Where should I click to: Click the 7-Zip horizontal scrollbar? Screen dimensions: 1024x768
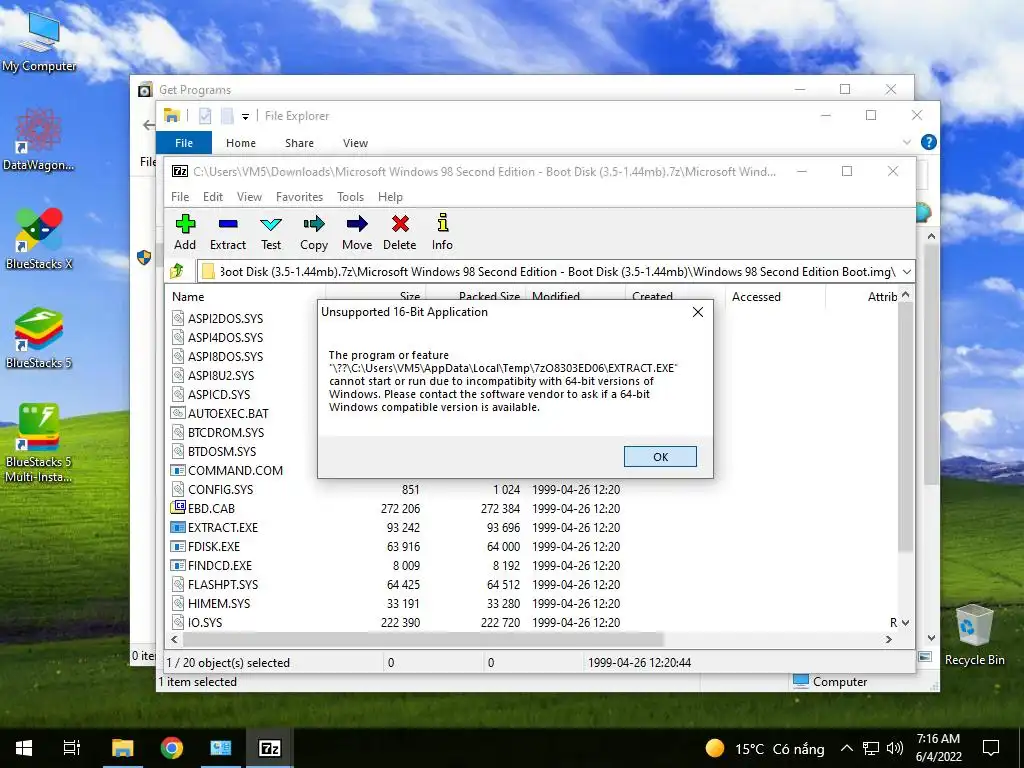(423, 639)
